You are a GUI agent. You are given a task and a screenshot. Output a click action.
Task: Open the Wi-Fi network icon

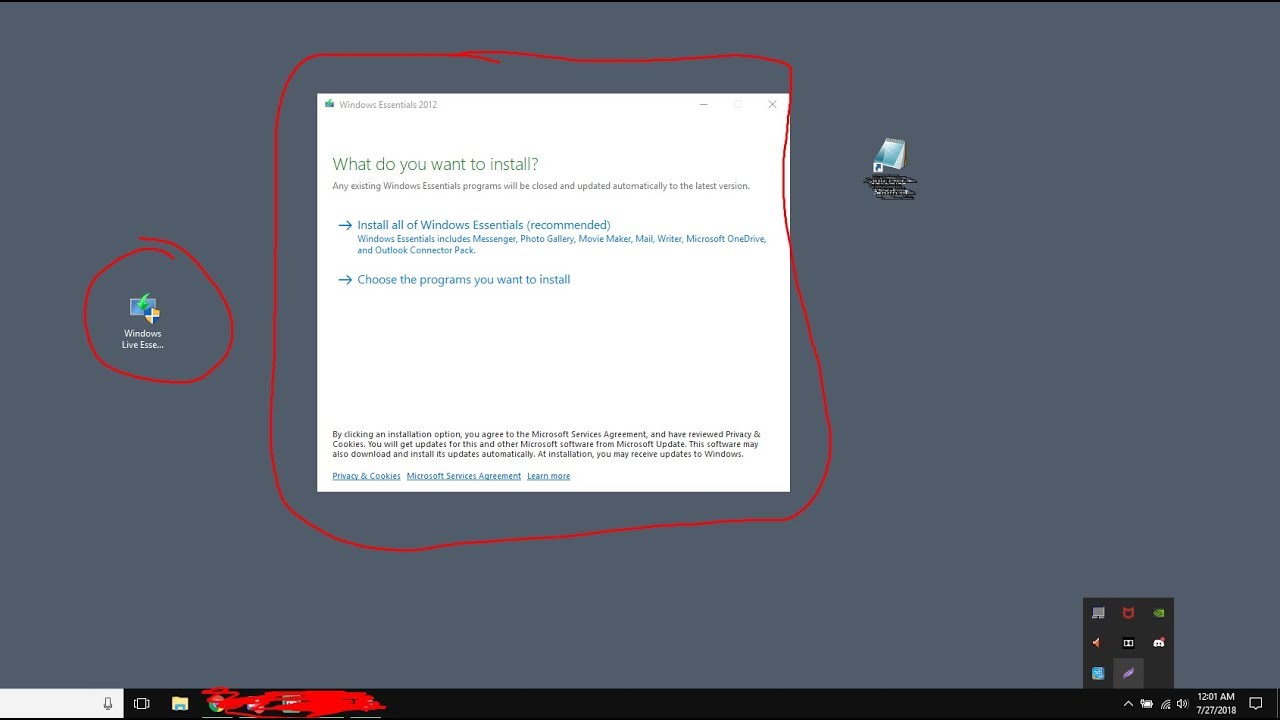pos(1165,704)
